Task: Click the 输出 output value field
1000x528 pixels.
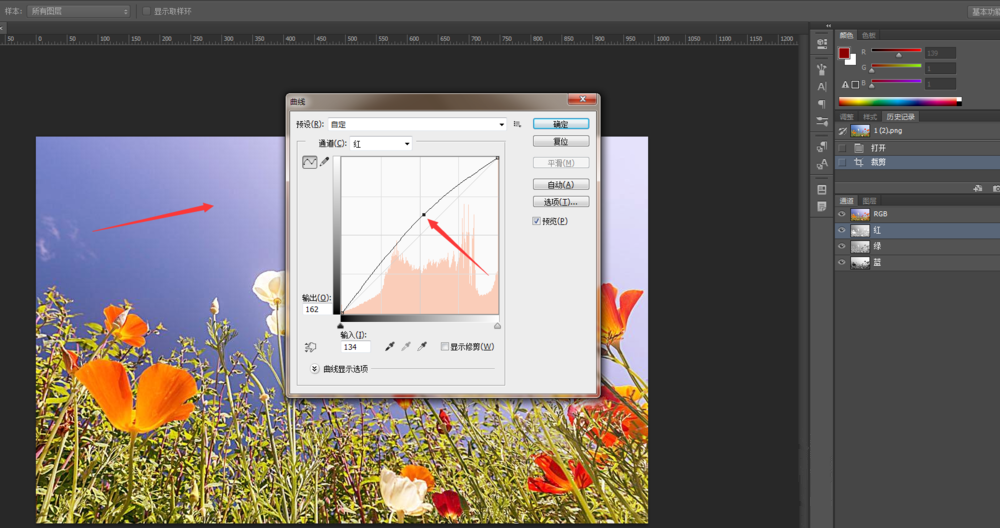Action: [317, 310]
